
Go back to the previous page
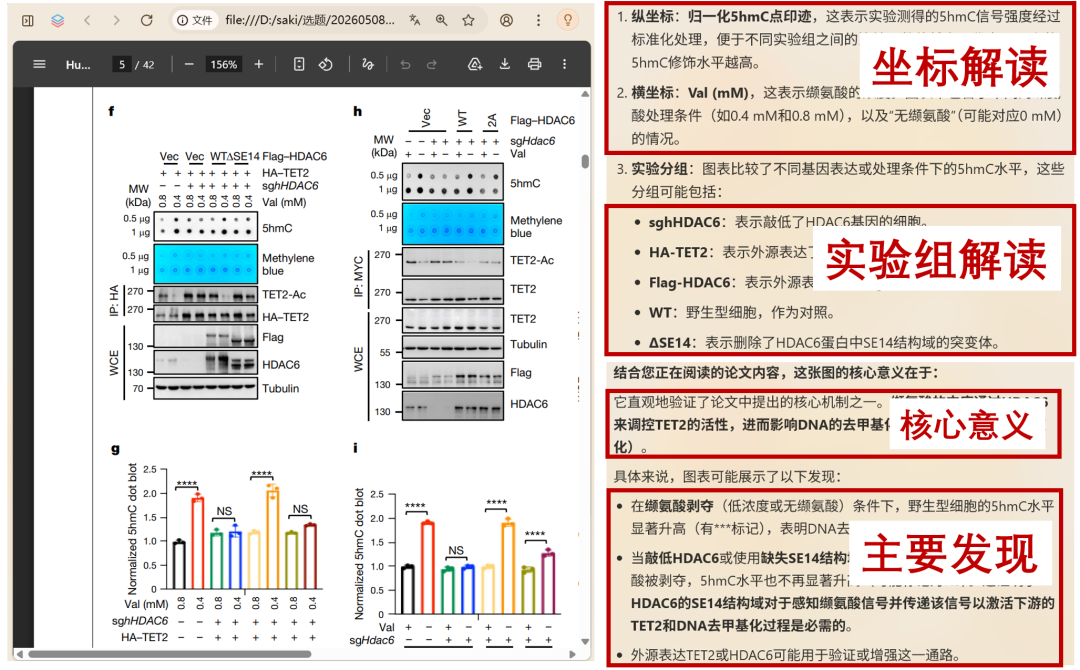pyautogui.click(x=87, y=21)
